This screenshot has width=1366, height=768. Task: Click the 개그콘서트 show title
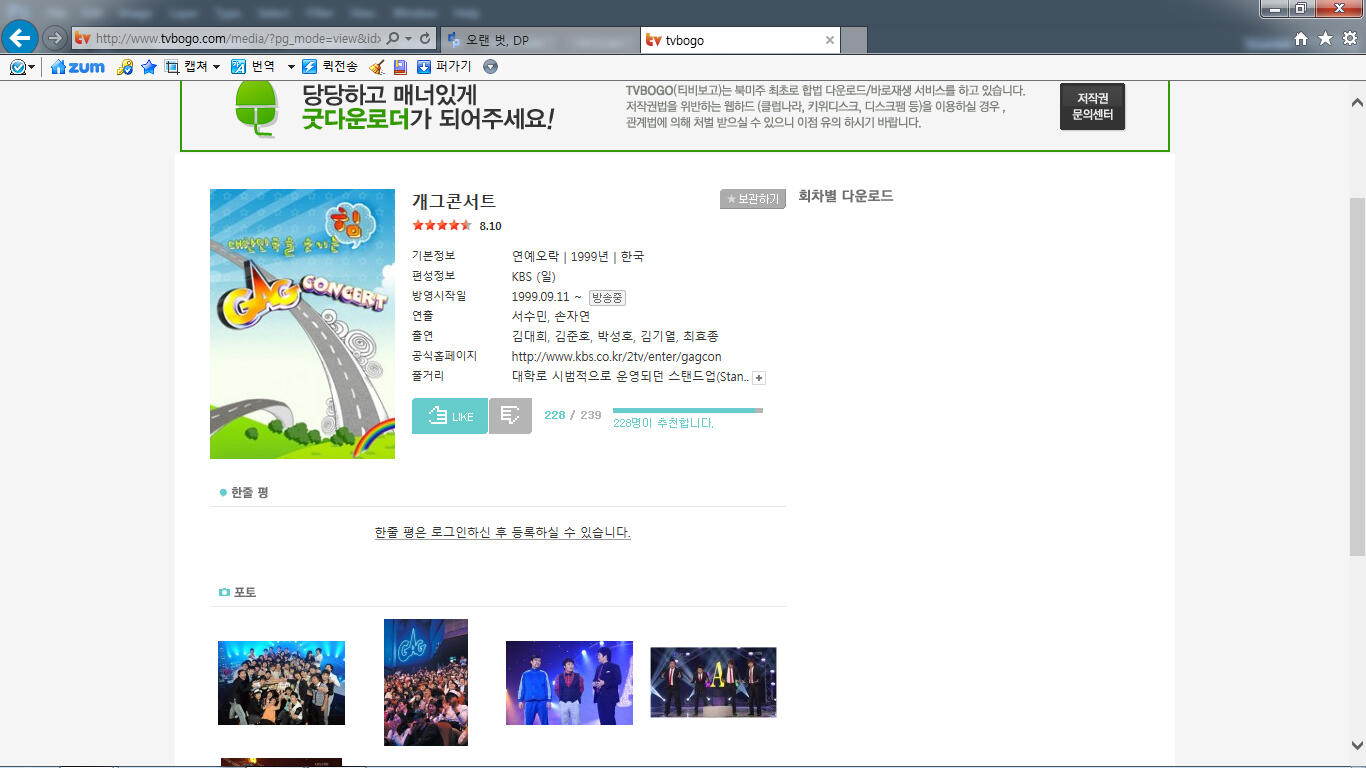454,201
